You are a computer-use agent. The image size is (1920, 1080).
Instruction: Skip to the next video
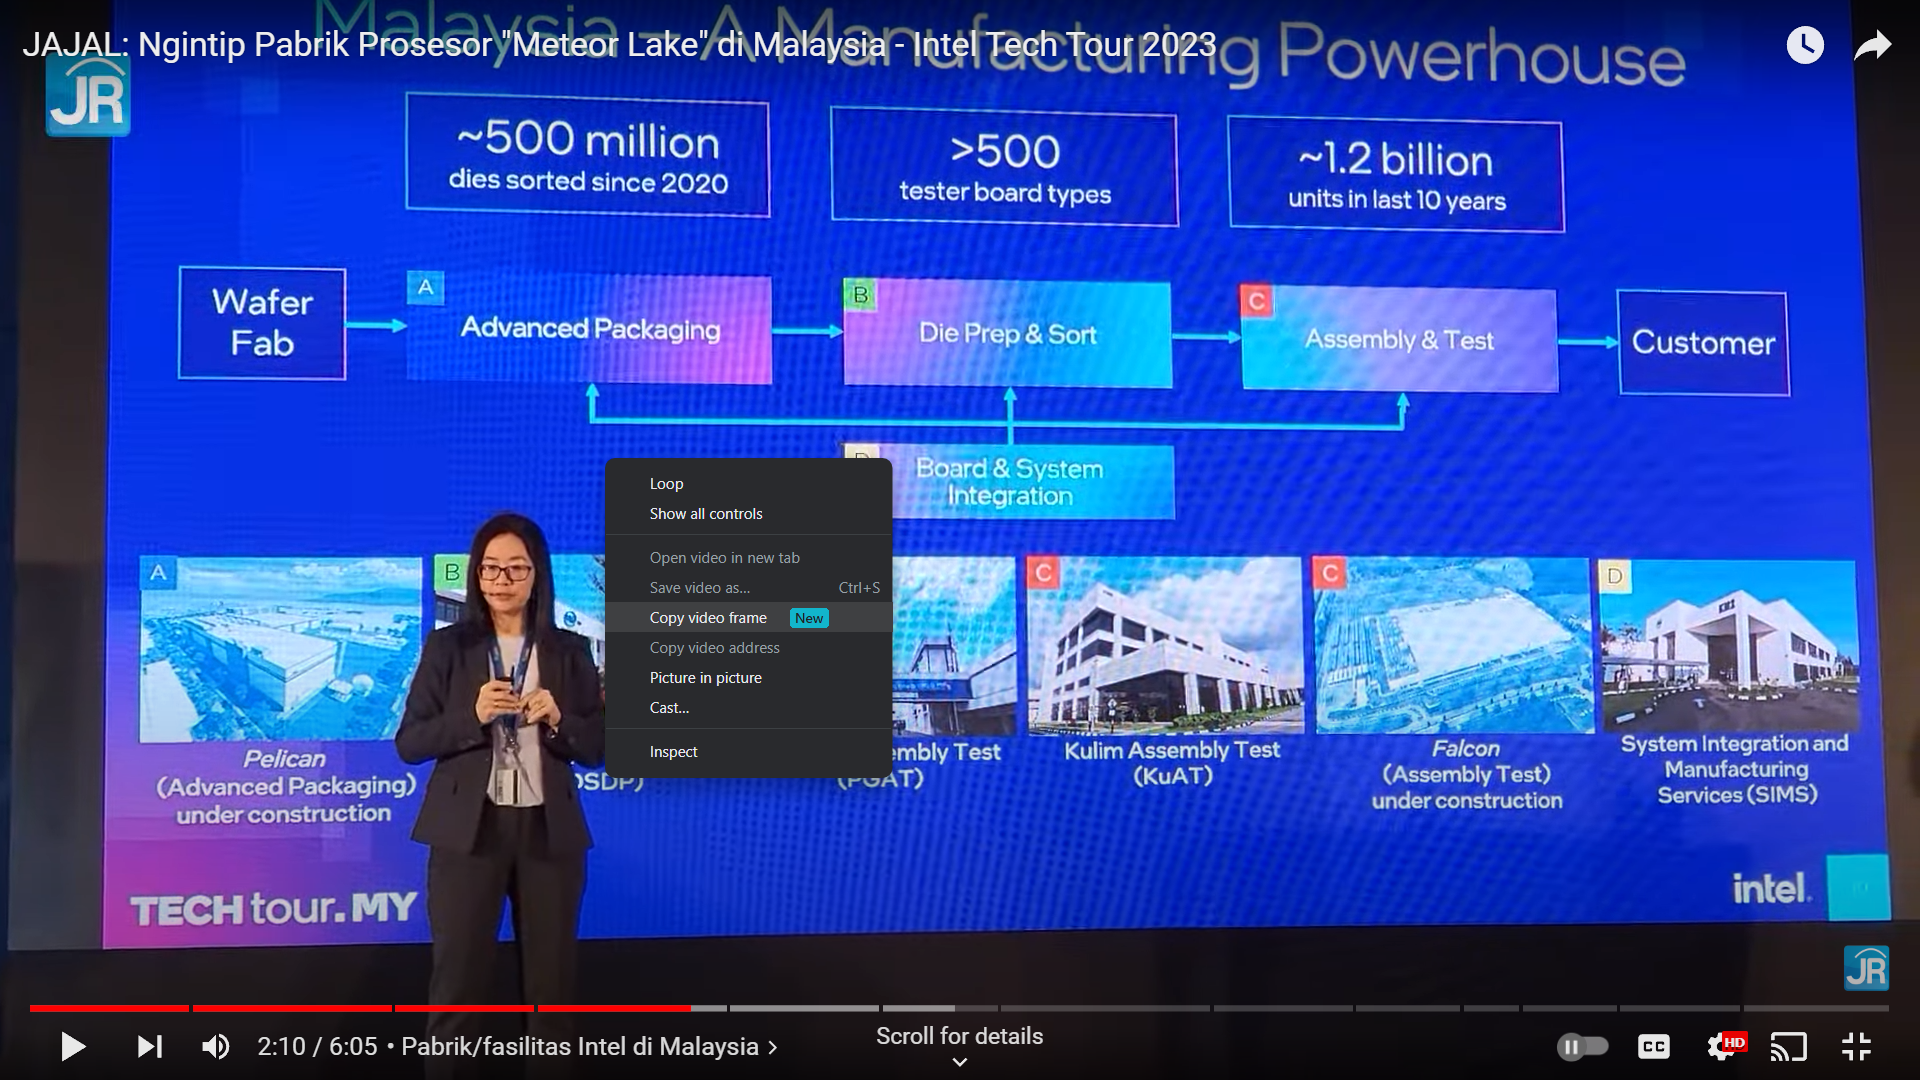tap(150, 1047)
